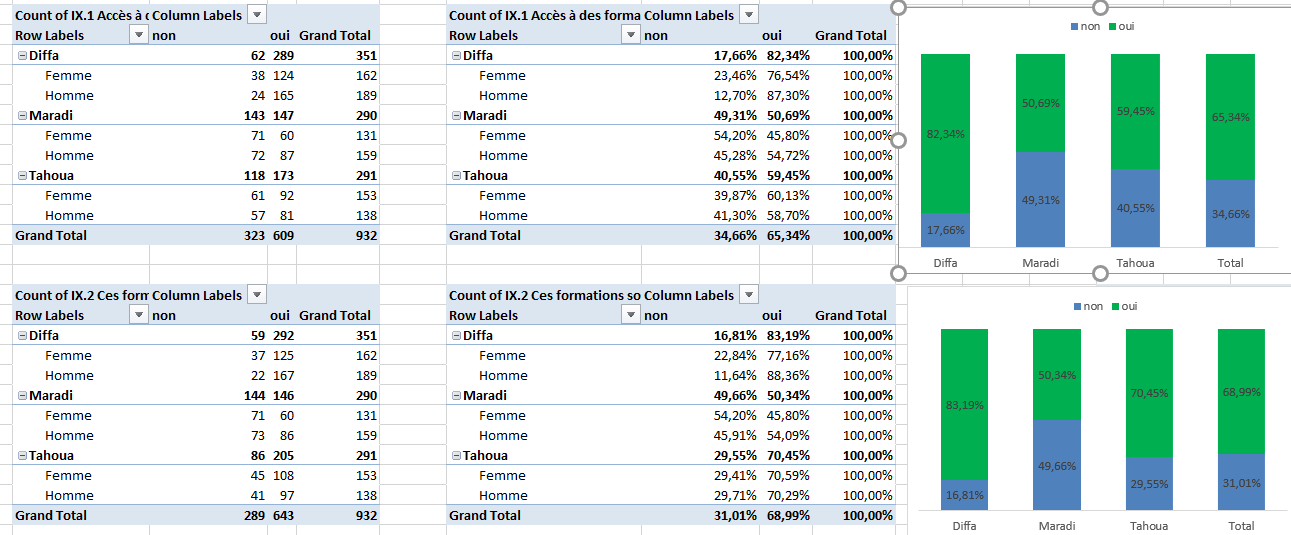Open Column Labels filter in top-left IX.1 table
The image size is (1291, 535).
point(257,15)
